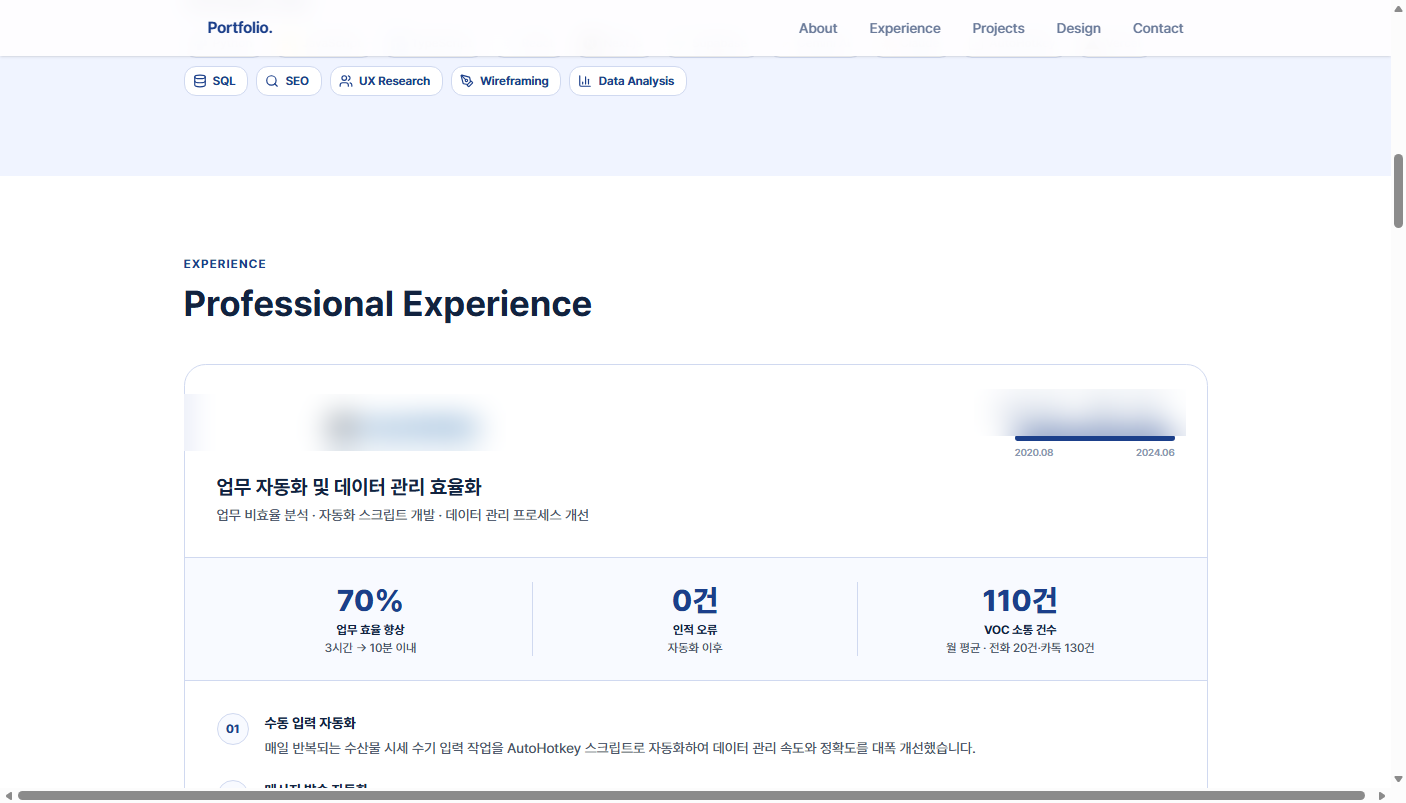Viewport: 1406px width, 803px height.
Task: Click the SQL database icon
Action: tap(200, 81)
